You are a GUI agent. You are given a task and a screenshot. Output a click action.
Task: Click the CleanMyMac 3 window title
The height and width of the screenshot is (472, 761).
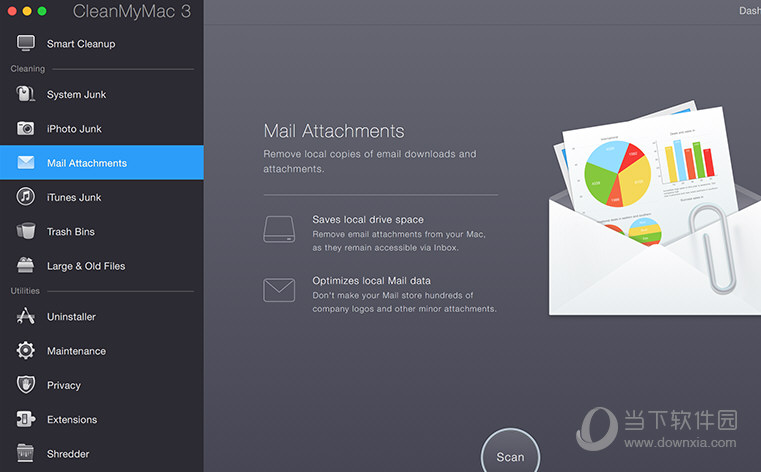(x=132, y=11)
